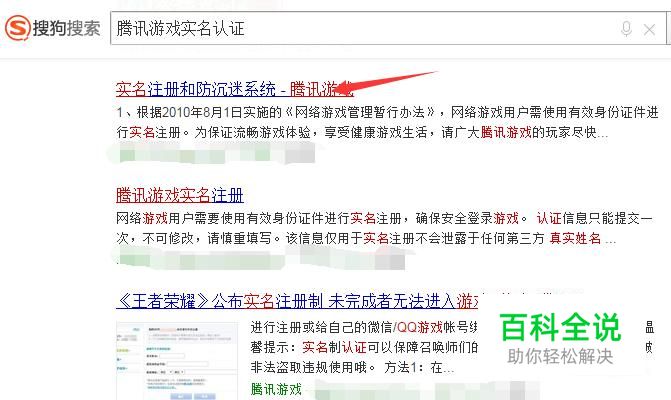The height and width of the screenshot is (400, 671).
Task: Click the Sogou search logo
Action: [x=53, y=28]
